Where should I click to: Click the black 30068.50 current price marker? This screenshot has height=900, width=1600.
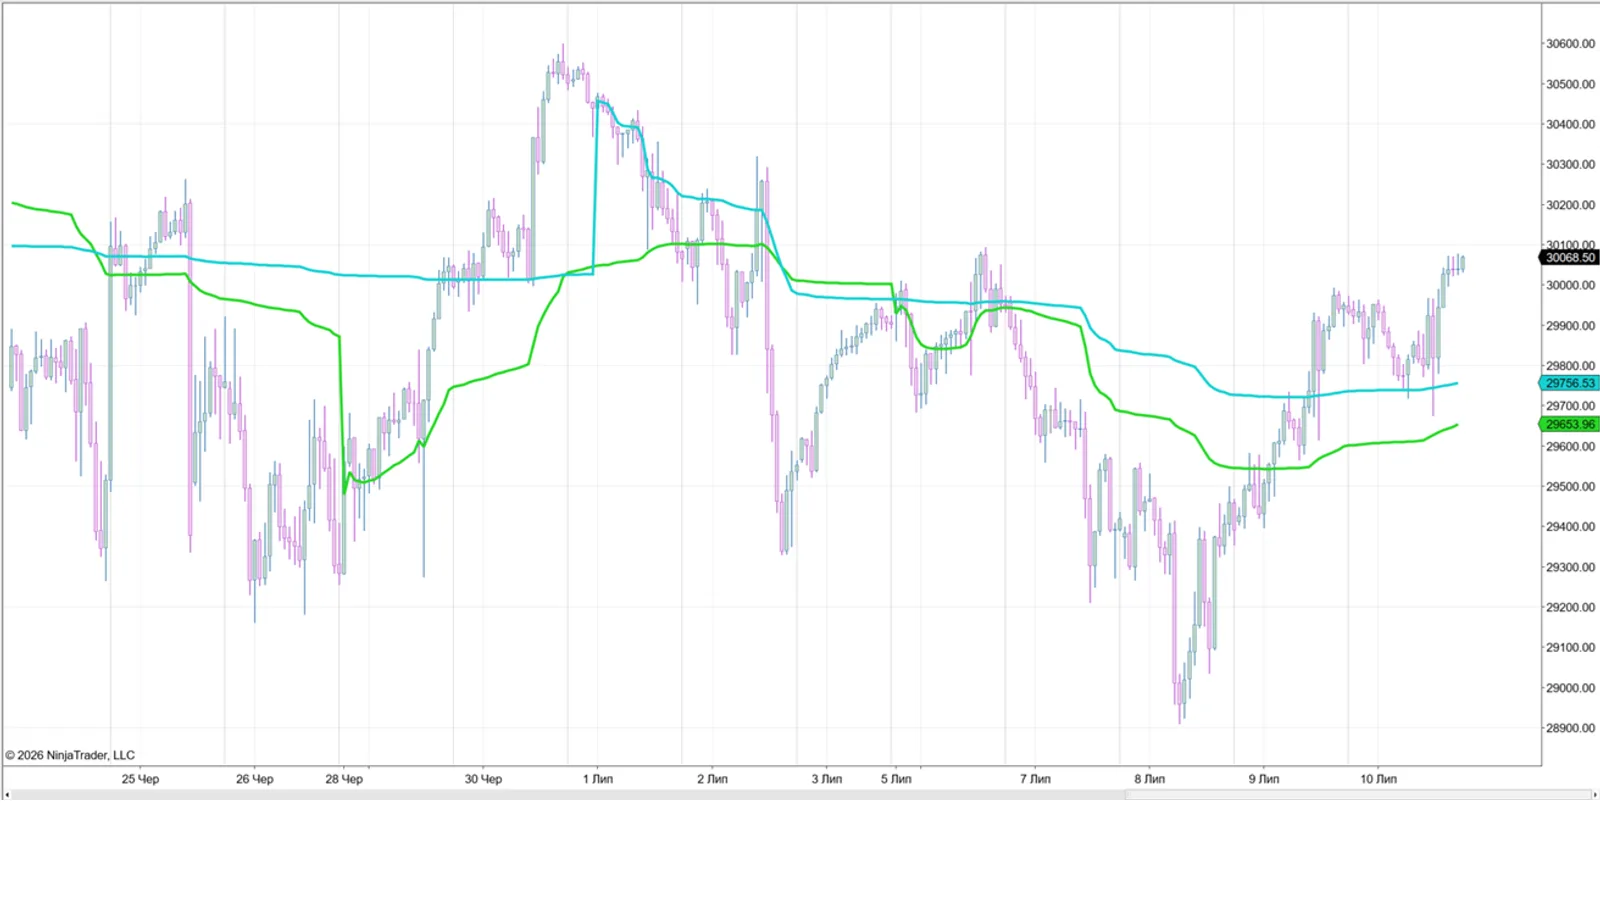1569,258
